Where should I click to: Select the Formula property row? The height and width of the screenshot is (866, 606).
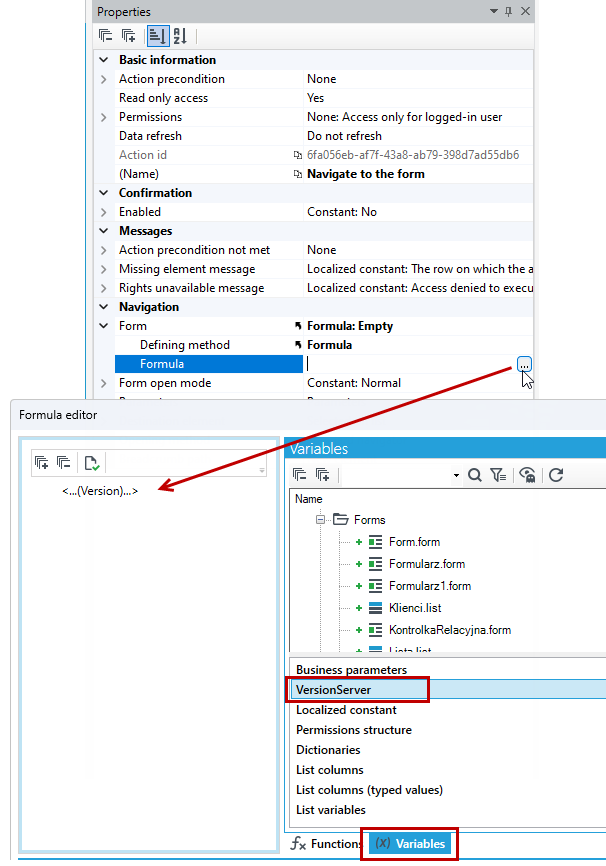(x=209, y=364)
